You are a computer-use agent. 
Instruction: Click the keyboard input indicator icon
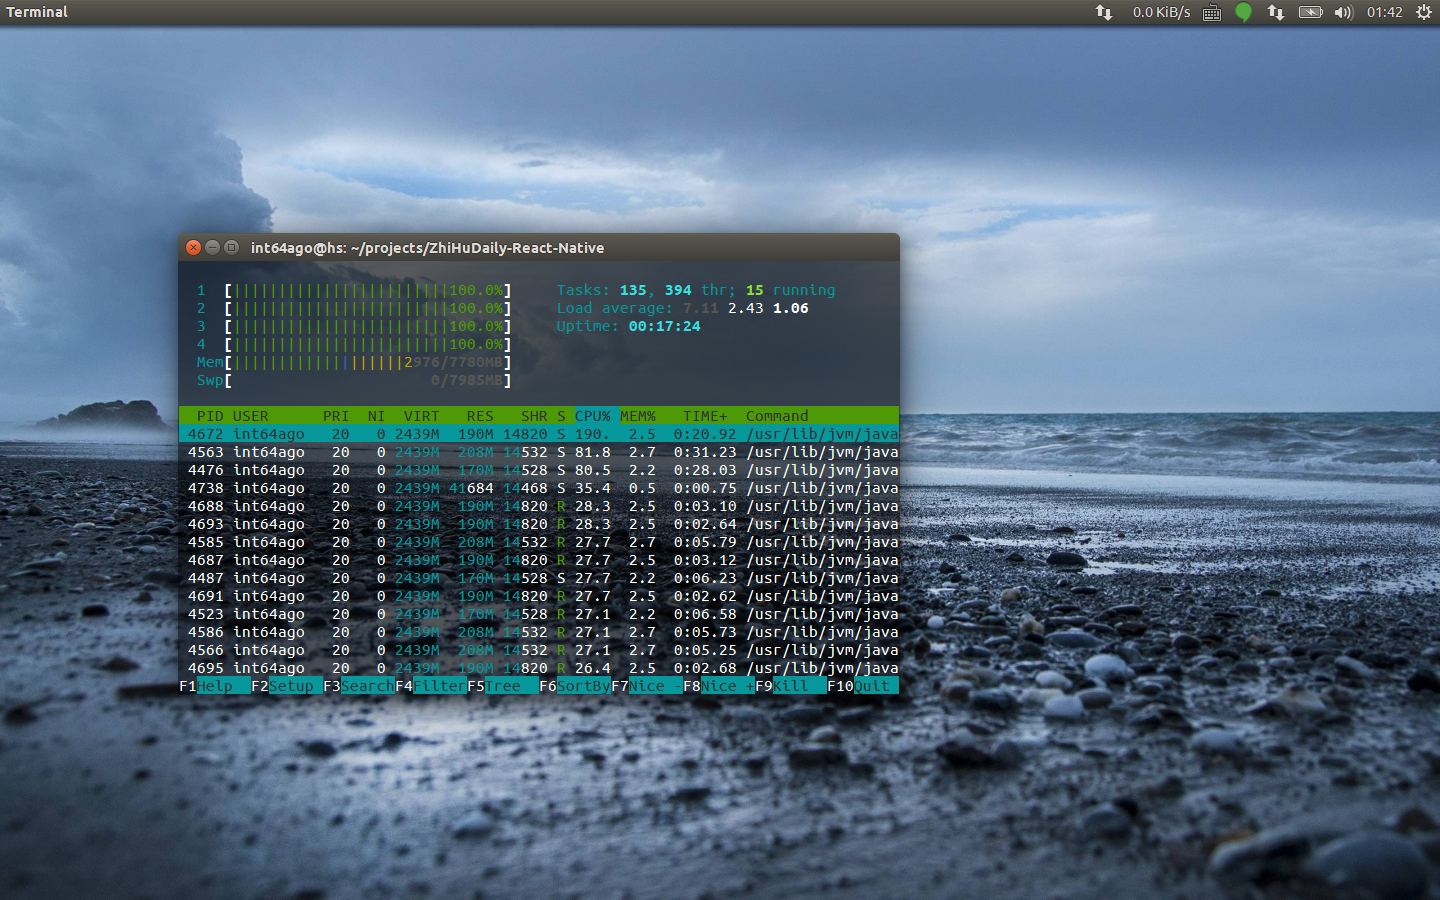coord(1212,12)
